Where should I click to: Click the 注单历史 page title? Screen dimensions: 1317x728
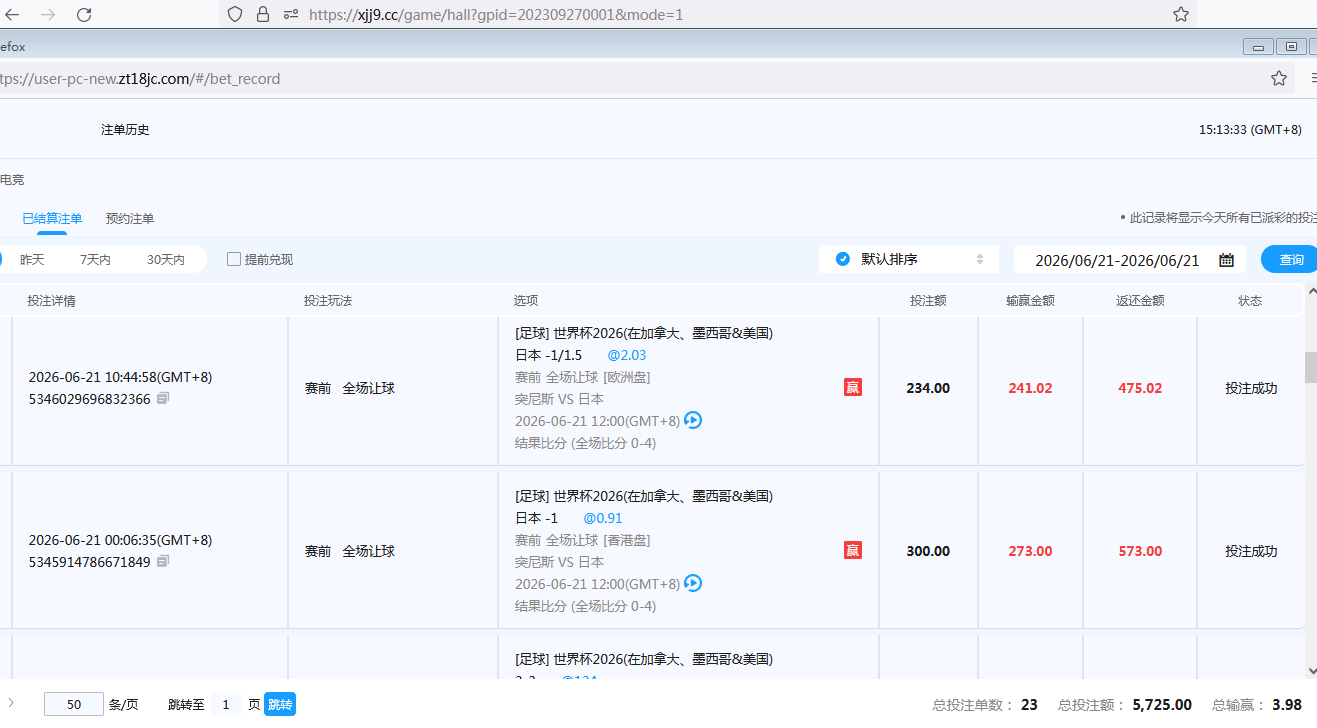tap(125, 130)
